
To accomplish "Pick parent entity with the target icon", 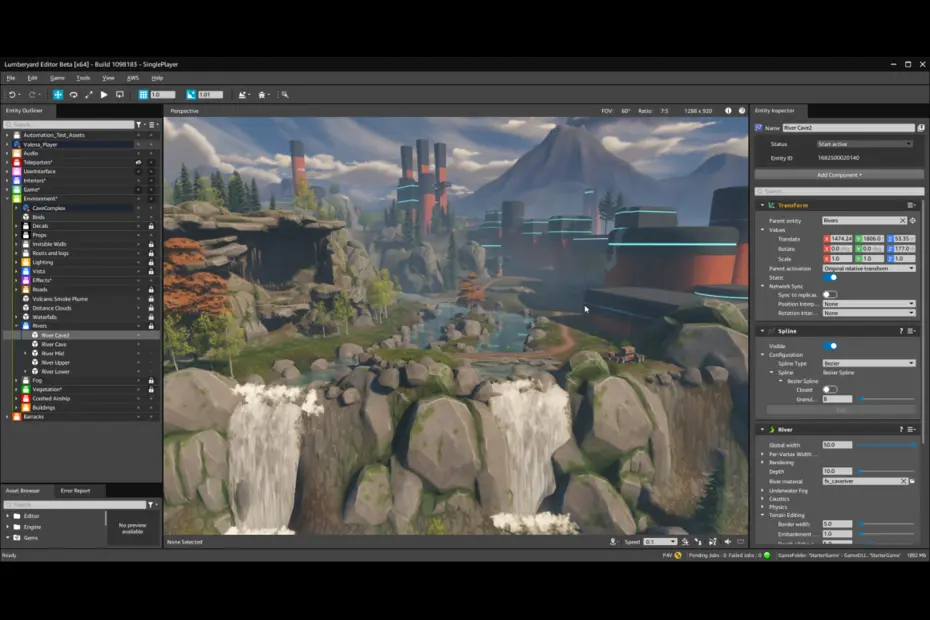I will click(x=913, y=221).
